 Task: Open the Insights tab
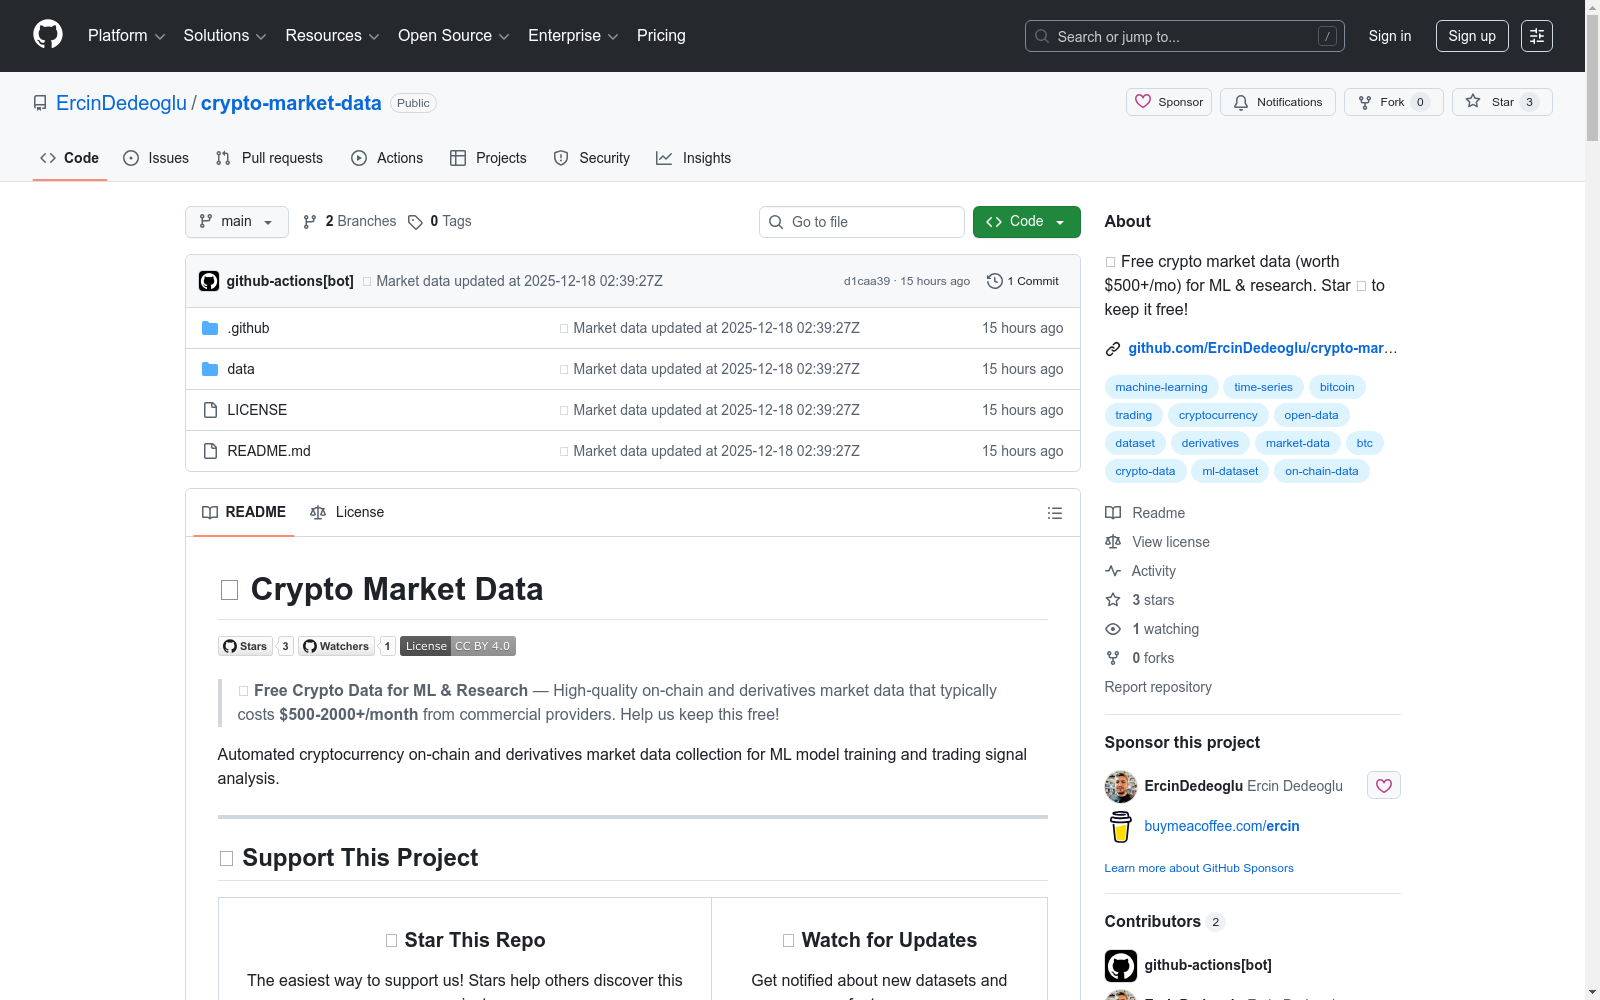pos(694,158)
